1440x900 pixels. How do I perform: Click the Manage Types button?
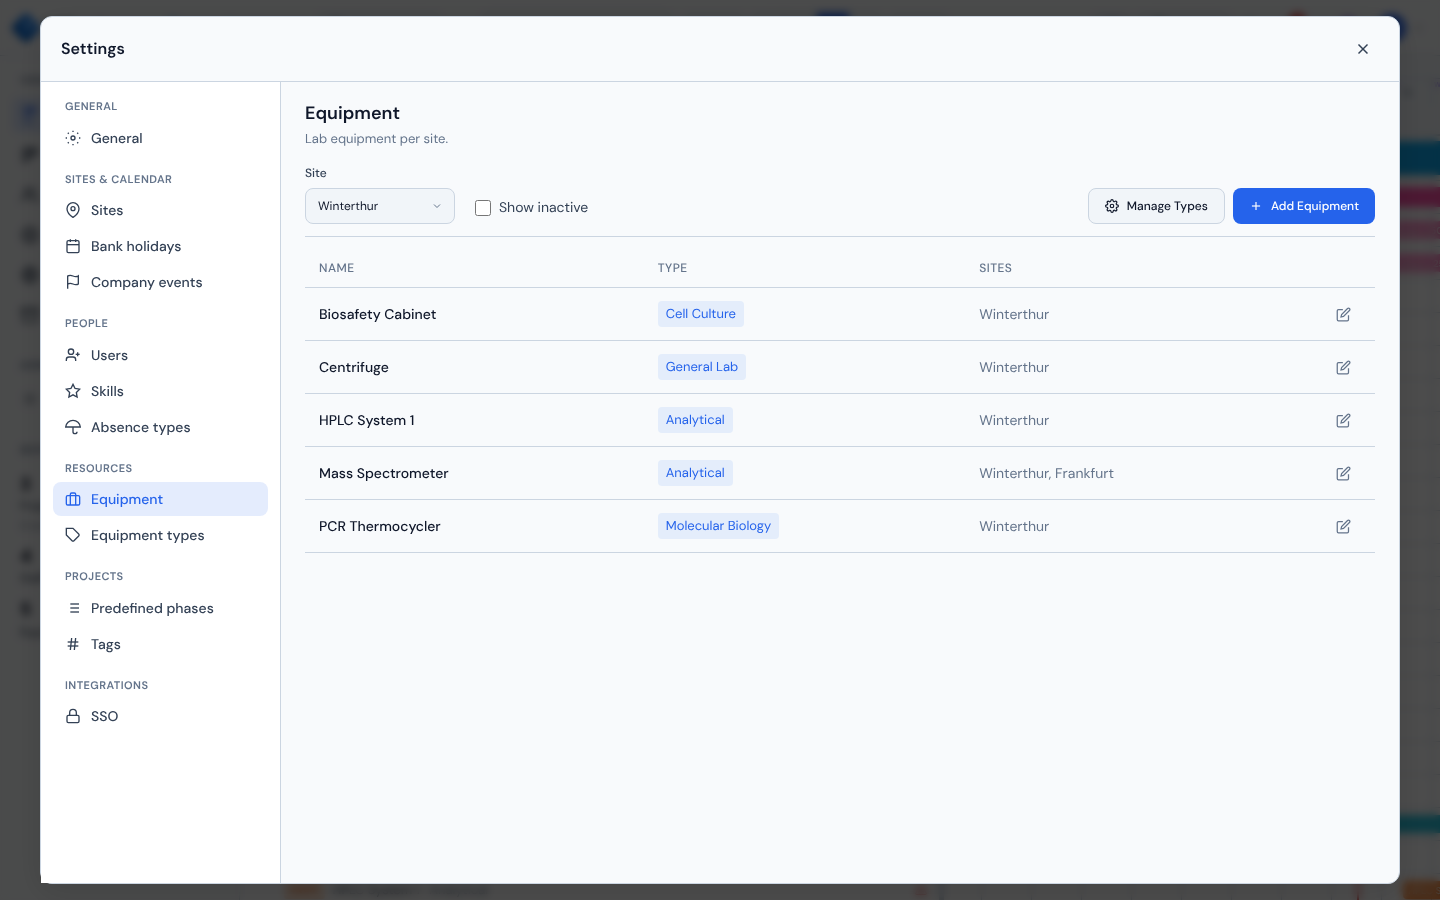[x=1156, y=206]
